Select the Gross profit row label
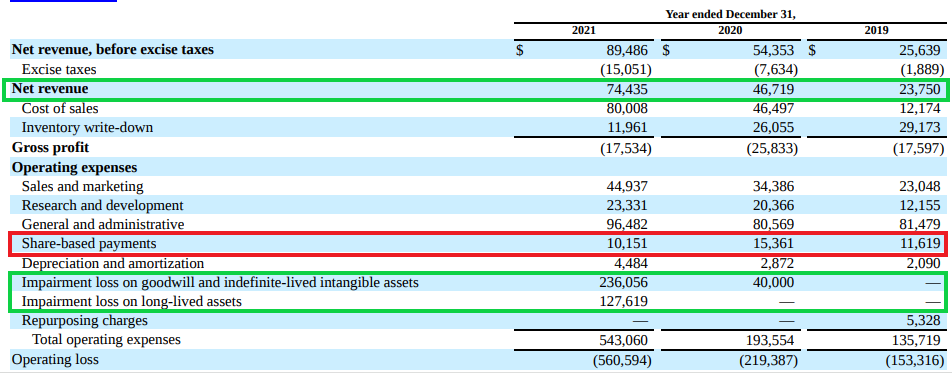 50,147
